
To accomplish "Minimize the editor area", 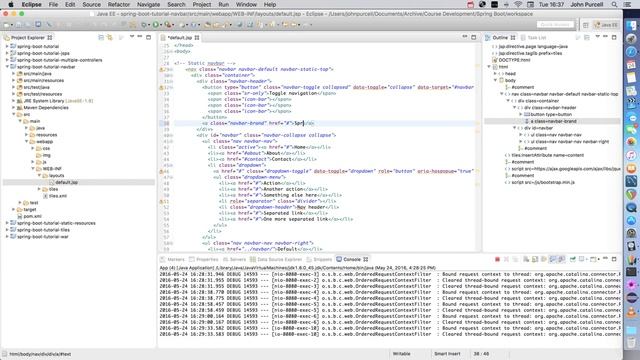I will [x=465, y=37].
